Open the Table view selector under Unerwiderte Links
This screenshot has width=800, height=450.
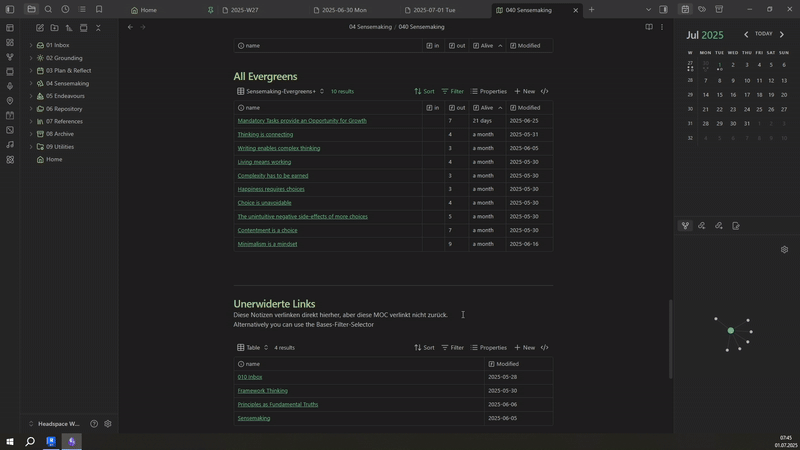pyautogui.click(x=252, y=347)
